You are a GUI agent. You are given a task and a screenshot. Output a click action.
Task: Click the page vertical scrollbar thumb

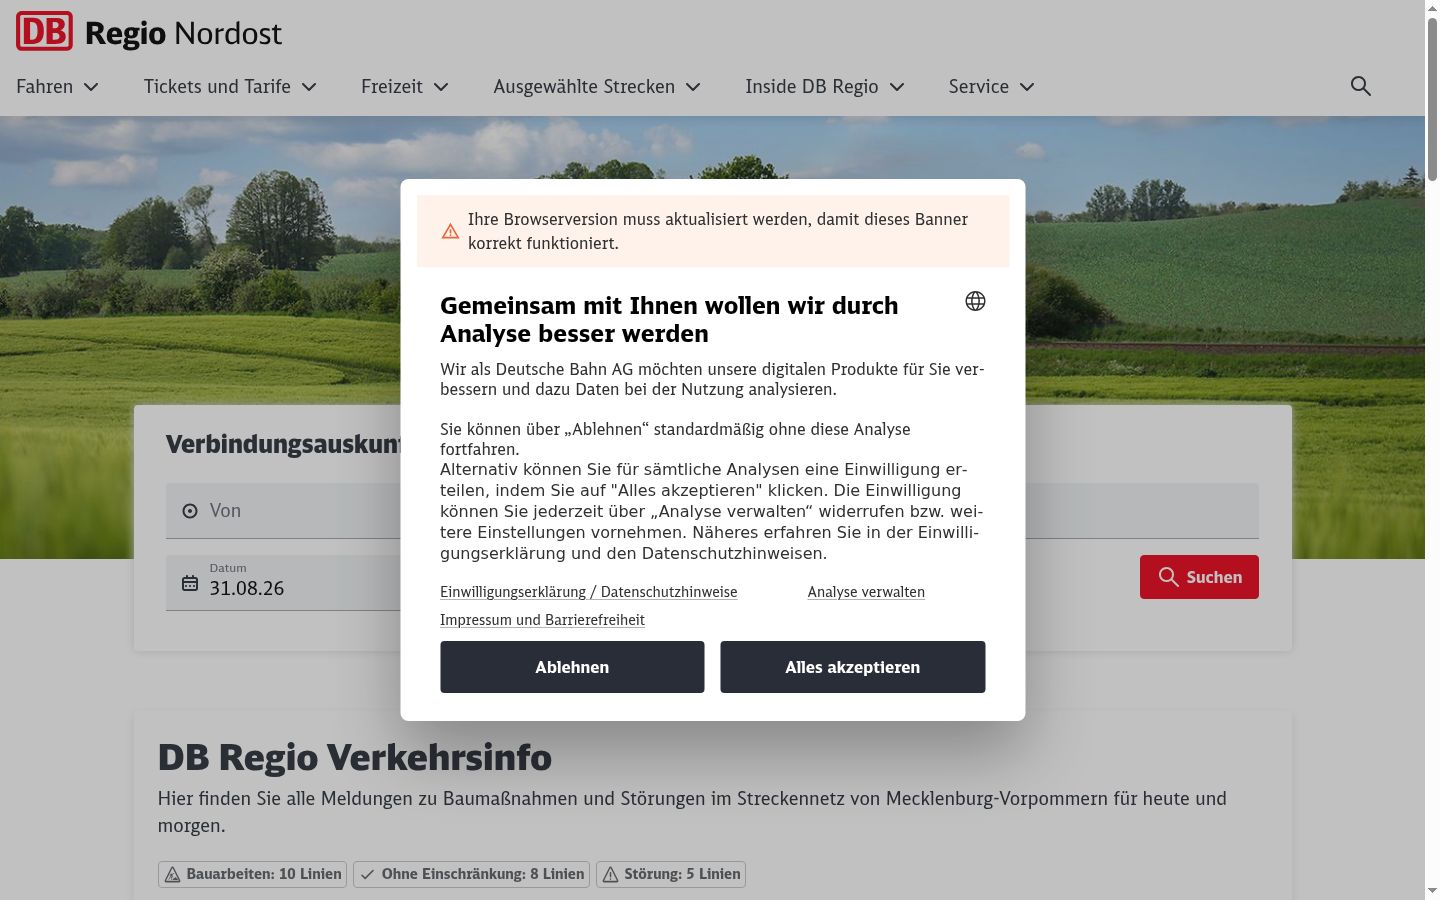point(1432,98)
